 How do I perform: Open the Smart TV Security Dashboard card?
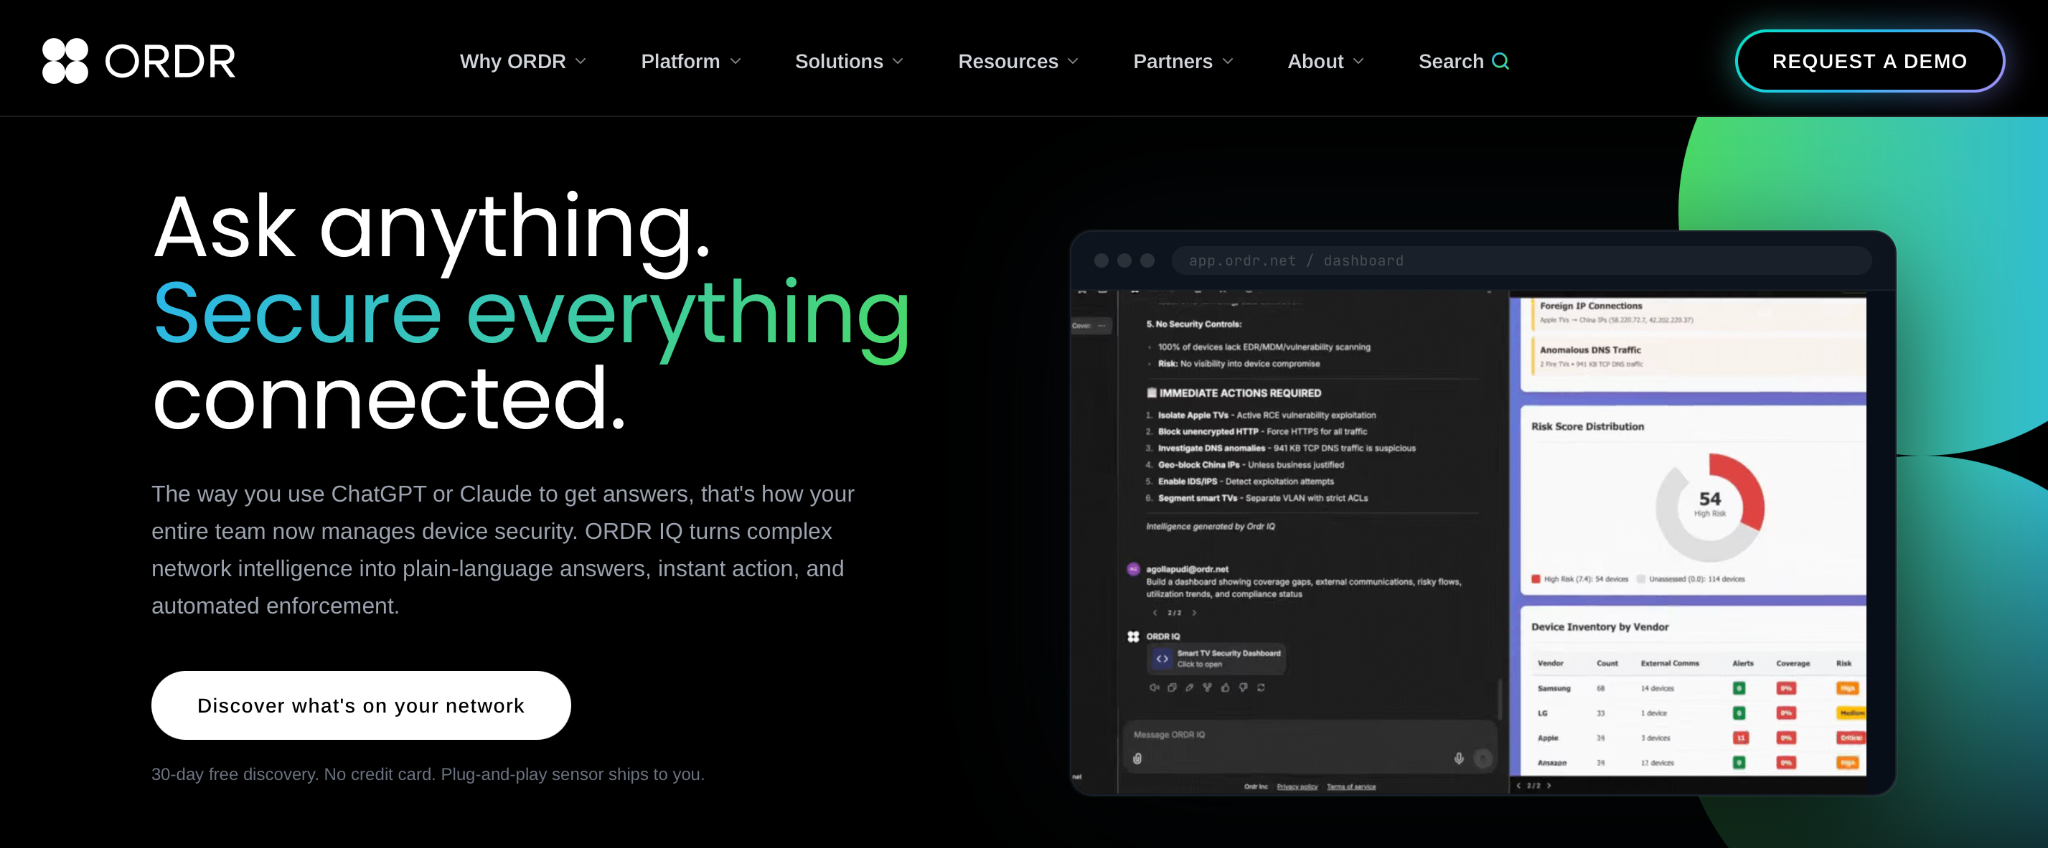tap(1217, 658)
